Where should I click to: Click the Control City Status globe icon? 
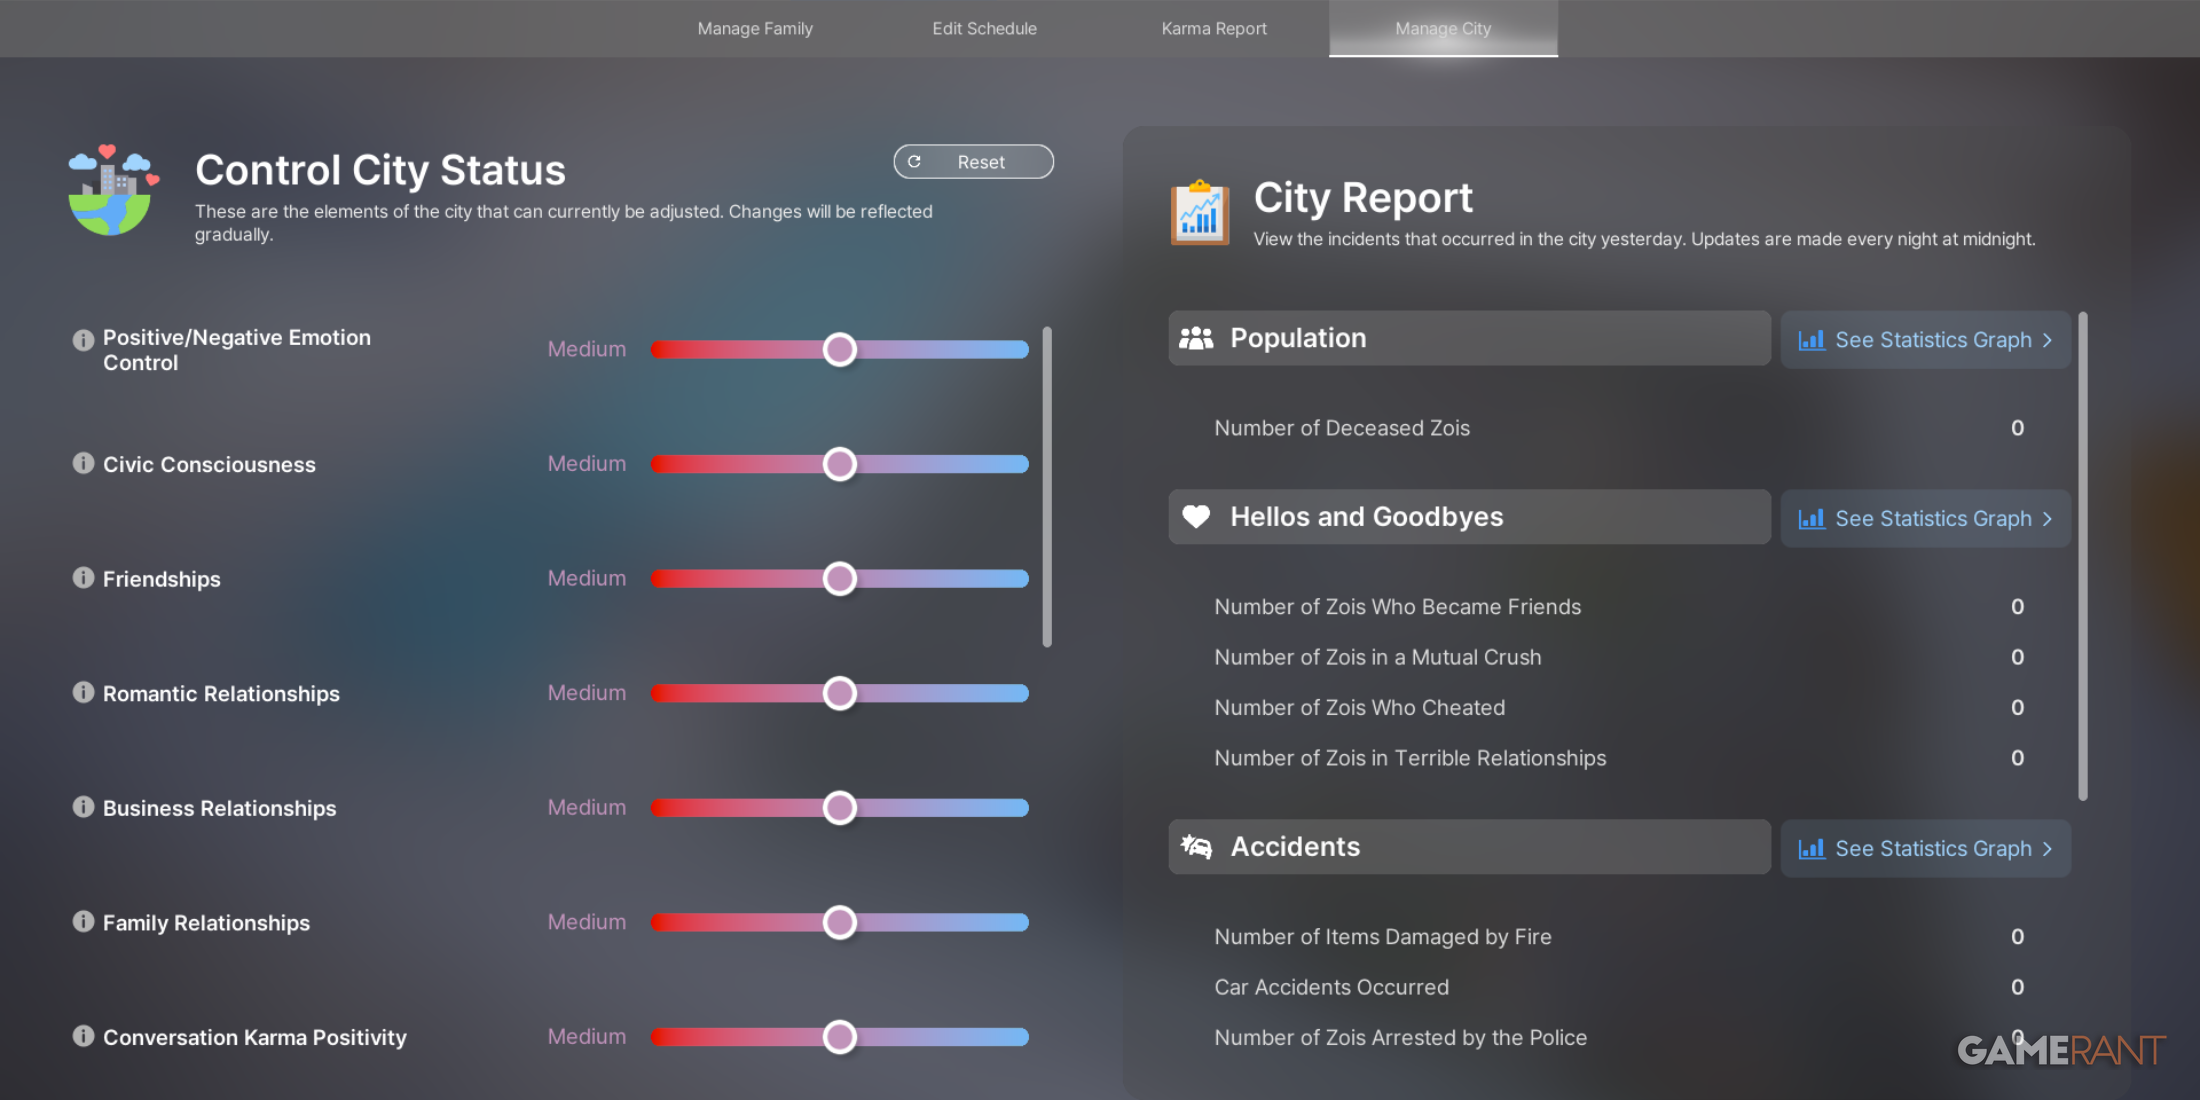(112, 190)
